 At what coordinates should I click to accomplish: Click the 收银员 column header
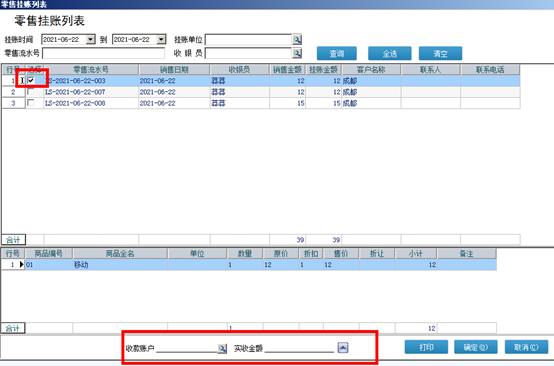tap(240, 70)
